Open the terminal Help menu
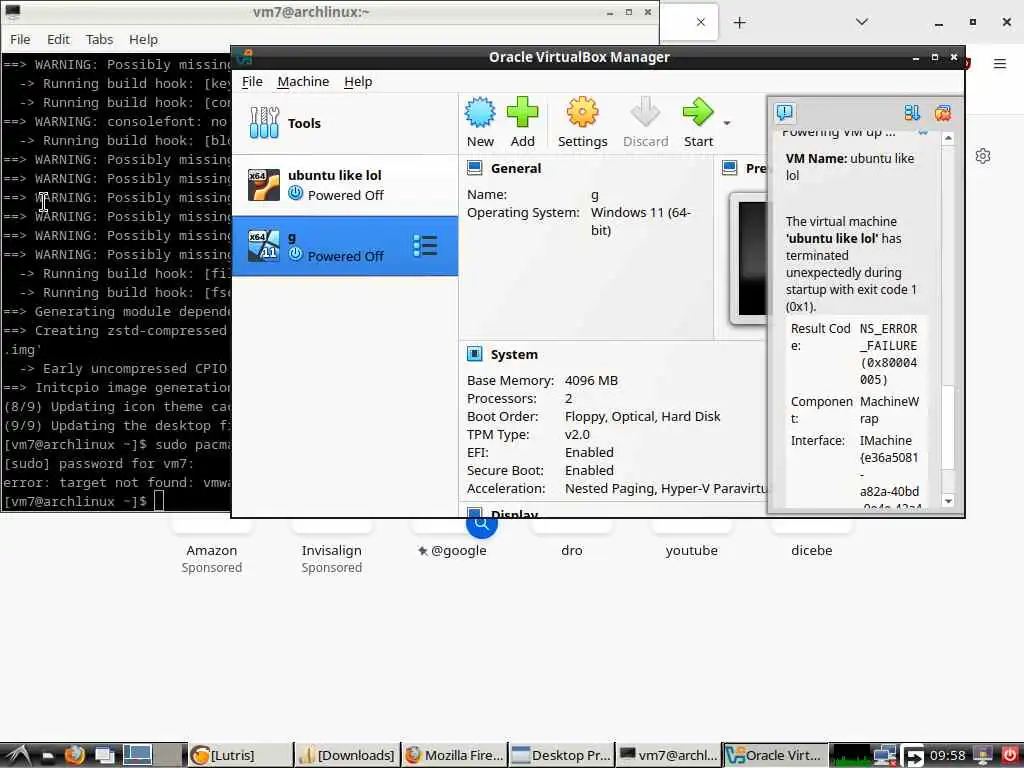The height and width of the screenshot is (768, 1024). point(143,39)
